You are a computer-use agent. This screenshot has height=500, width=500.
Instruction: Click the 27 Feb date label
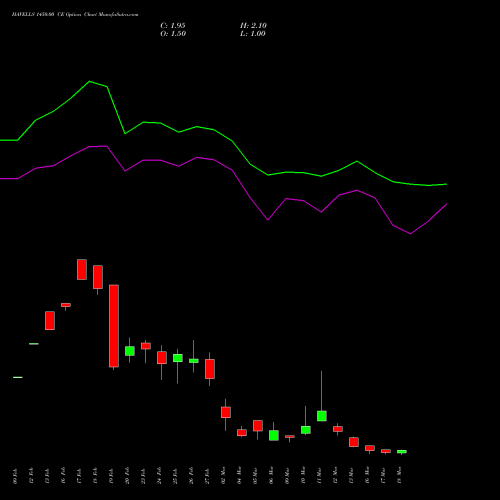click(x=207, y=476)
